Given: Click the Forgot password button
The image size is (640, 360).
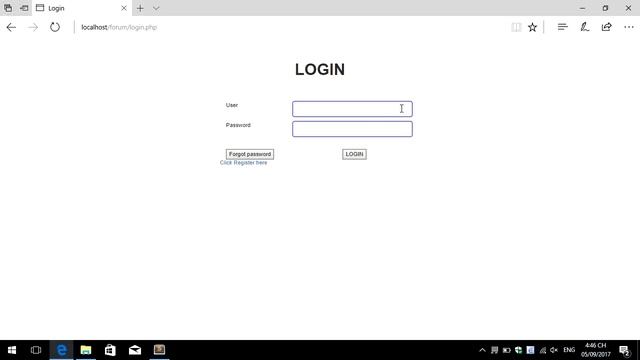Looking at the screenshot, I should coord(250,154).
